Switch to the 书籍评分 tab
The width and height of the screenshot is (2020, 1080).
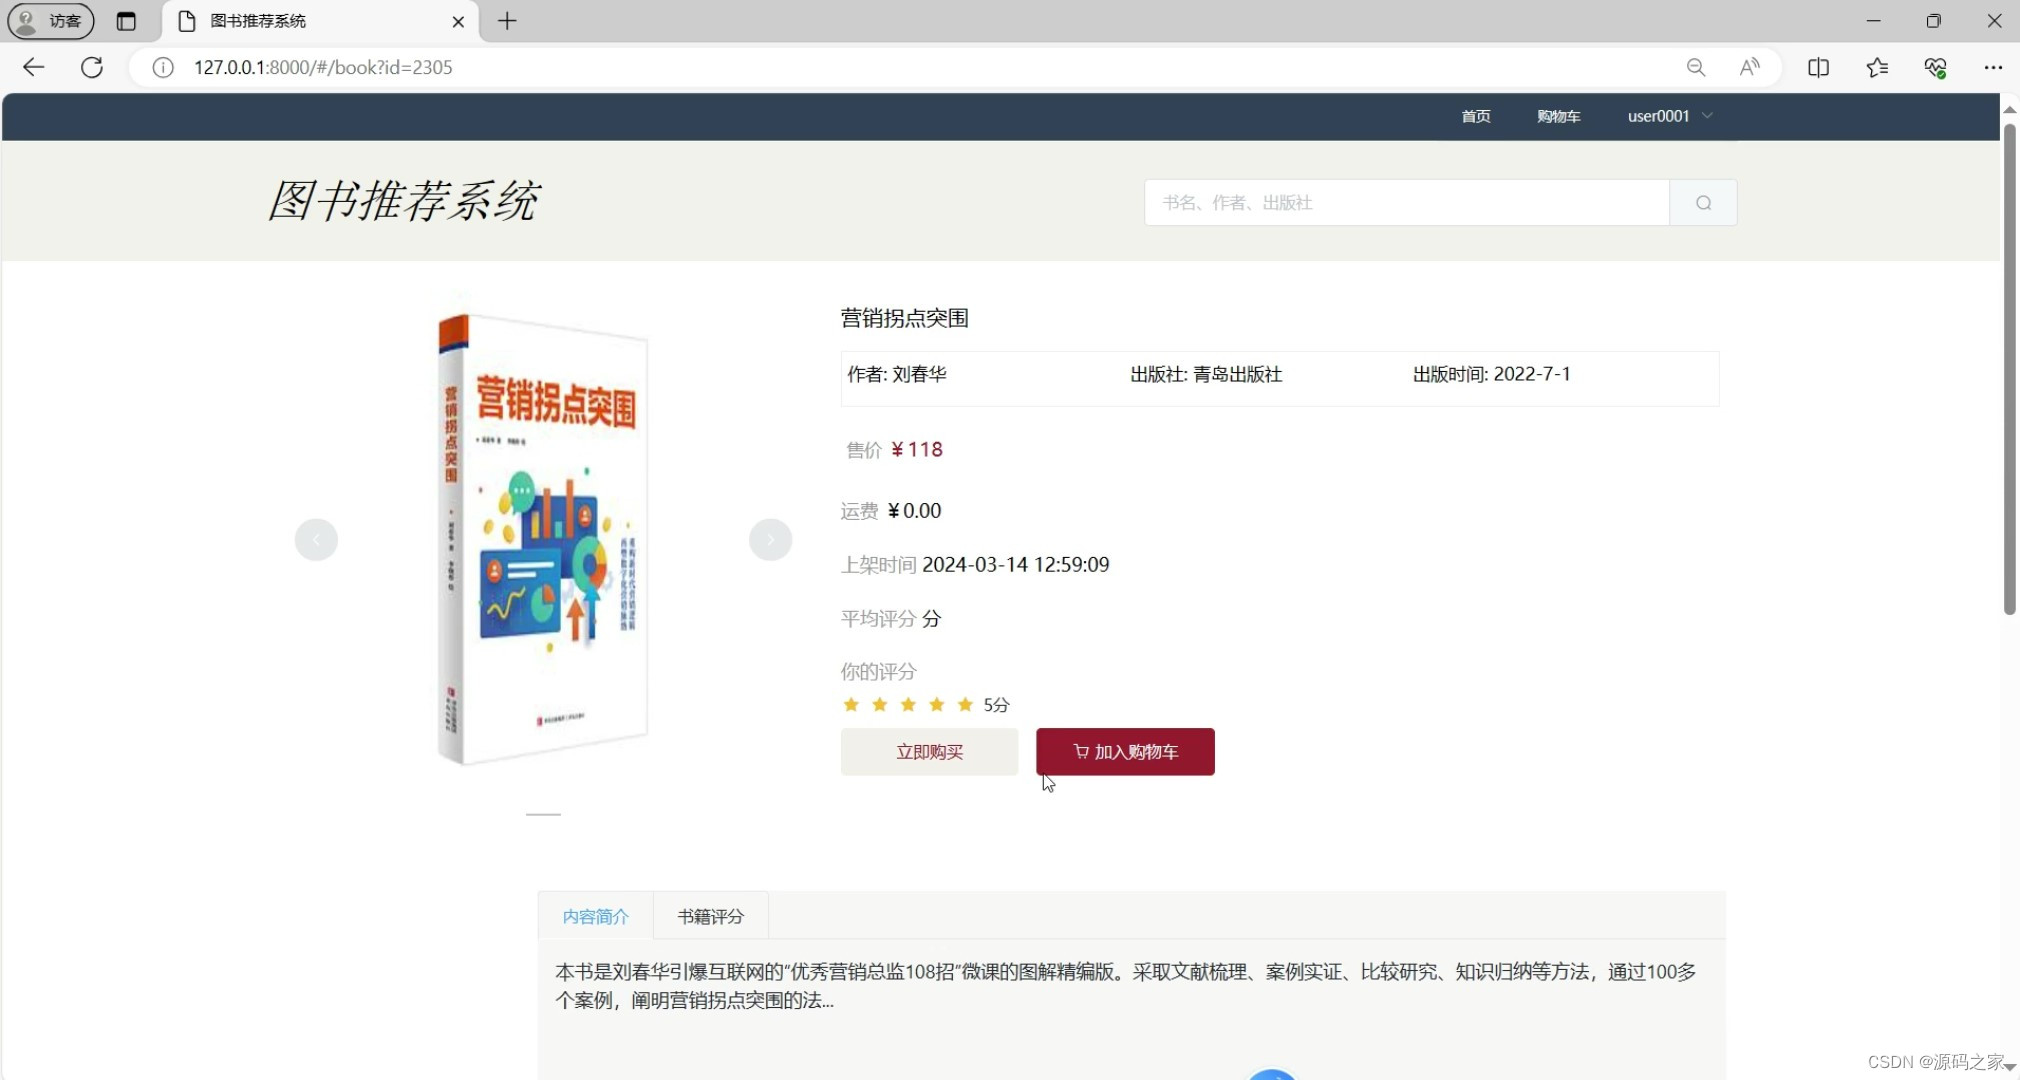710,915
